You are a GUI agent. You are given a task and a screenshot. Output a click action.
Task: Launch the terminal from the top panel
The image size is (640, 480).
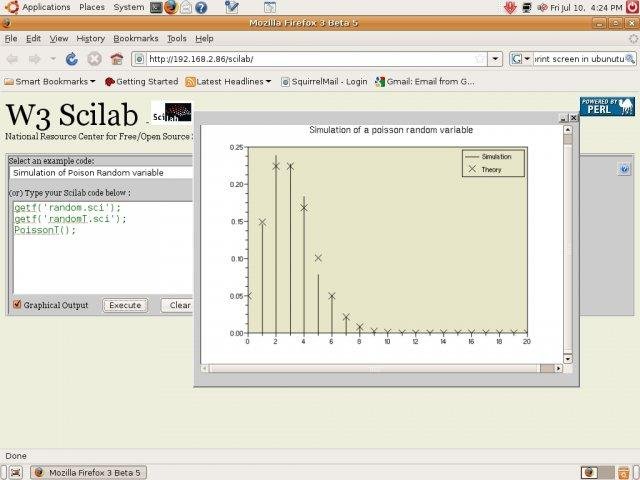(x=156, y=7)
